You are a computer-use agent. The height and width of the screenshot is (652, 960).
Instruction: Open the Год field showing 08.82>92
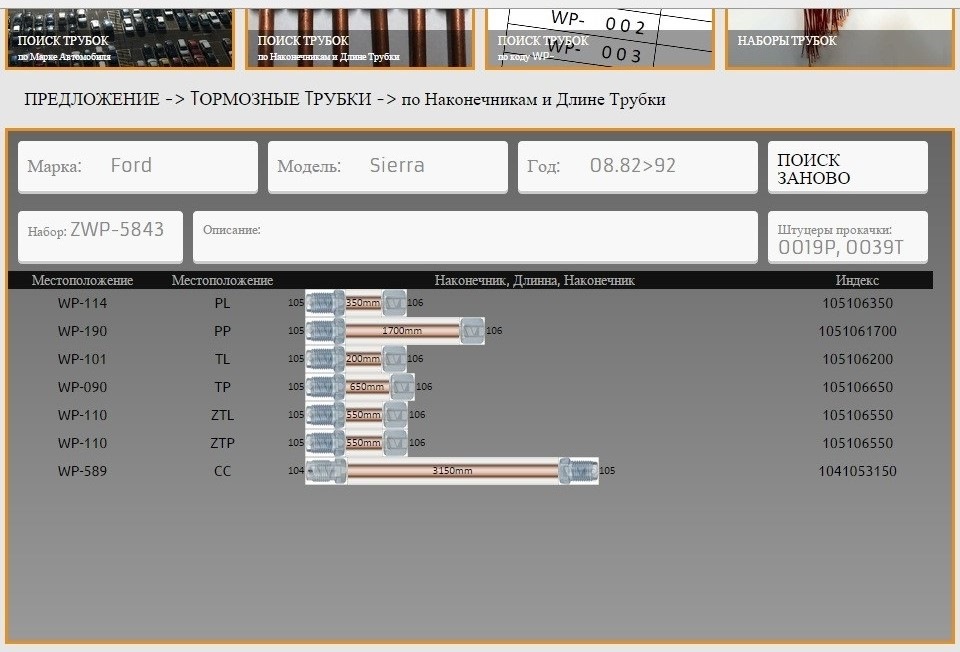[x=637, y=168]
